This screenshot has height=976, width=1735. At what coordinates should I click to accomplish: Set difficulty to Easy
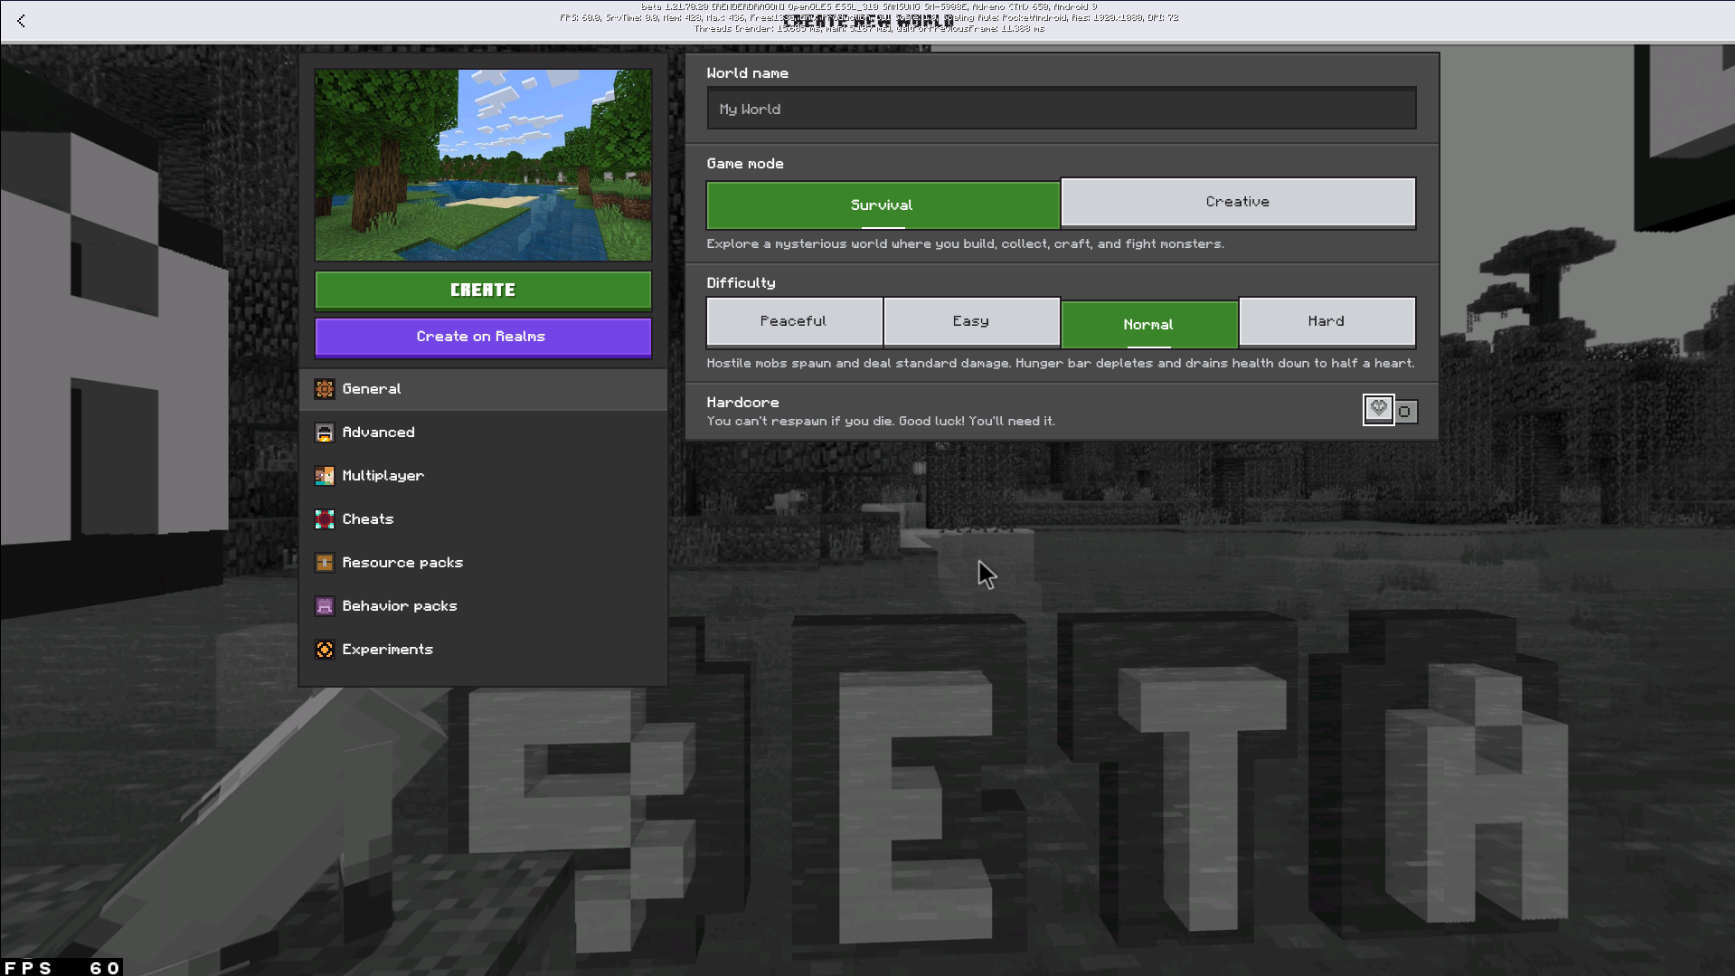tap(971, 322)
